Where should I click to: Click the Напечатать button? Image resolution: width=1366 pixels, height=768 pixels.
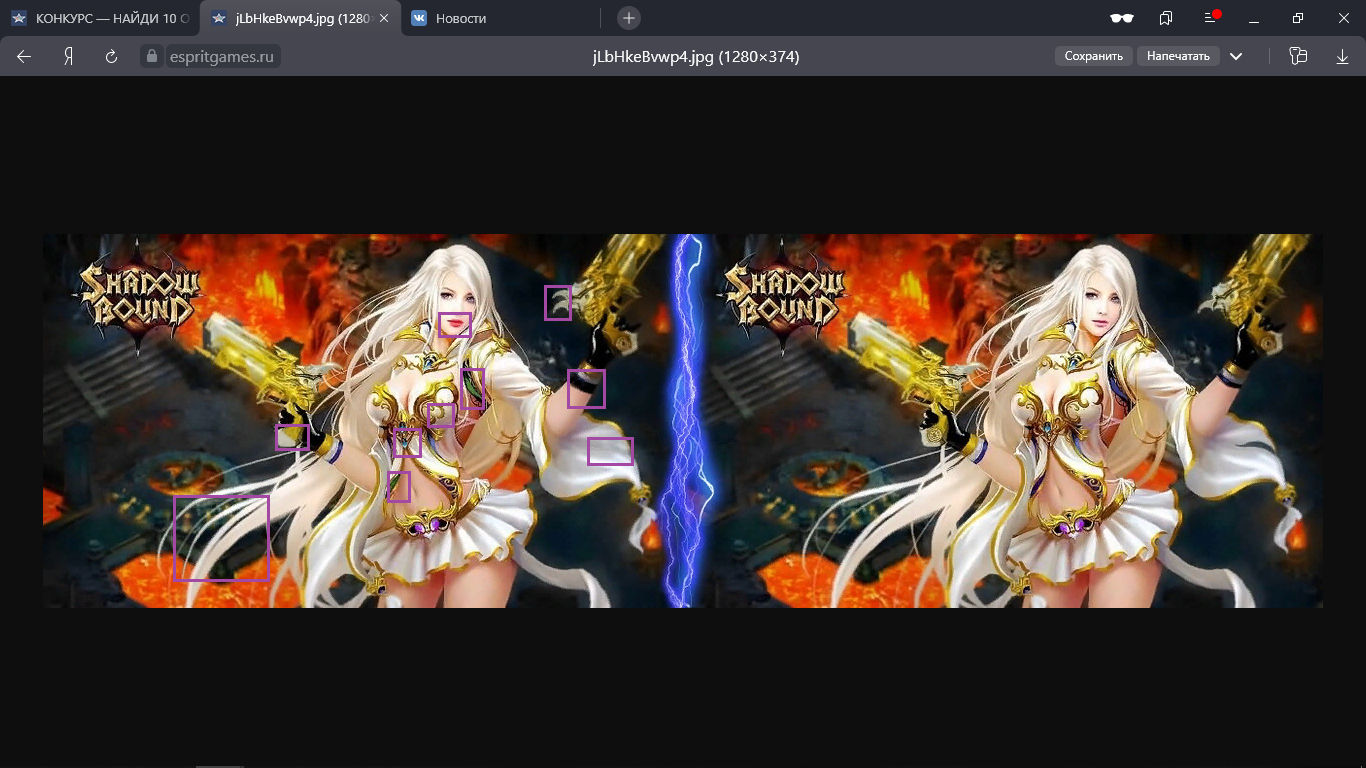pyautogui.click(x=1178, y=57)
